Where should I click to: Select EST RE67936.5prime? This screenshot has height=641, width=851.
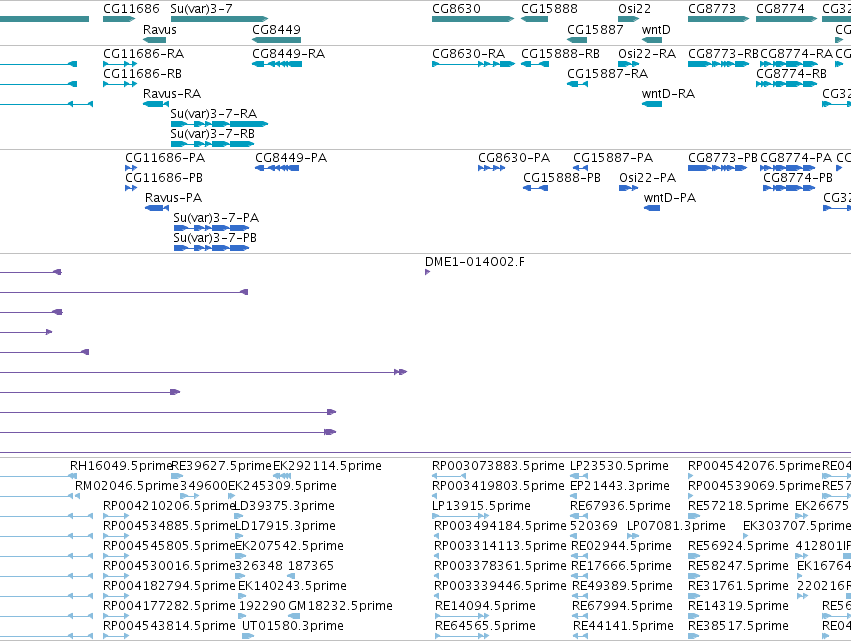coord(620,506)
